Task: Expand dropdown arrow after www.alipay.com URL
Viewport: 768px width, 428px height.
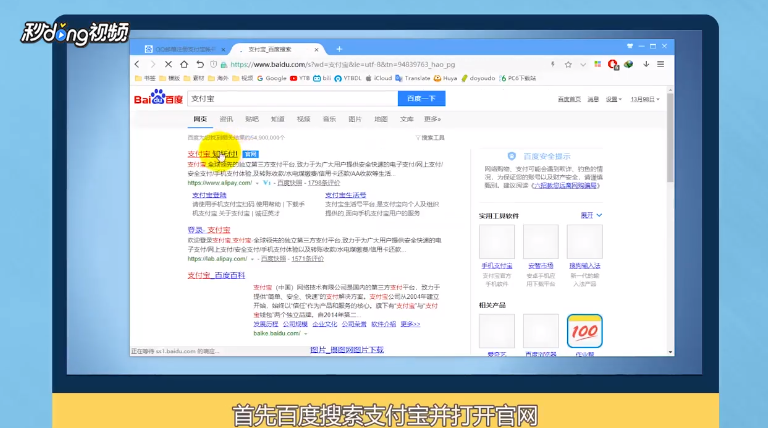Action: point(257,183)
